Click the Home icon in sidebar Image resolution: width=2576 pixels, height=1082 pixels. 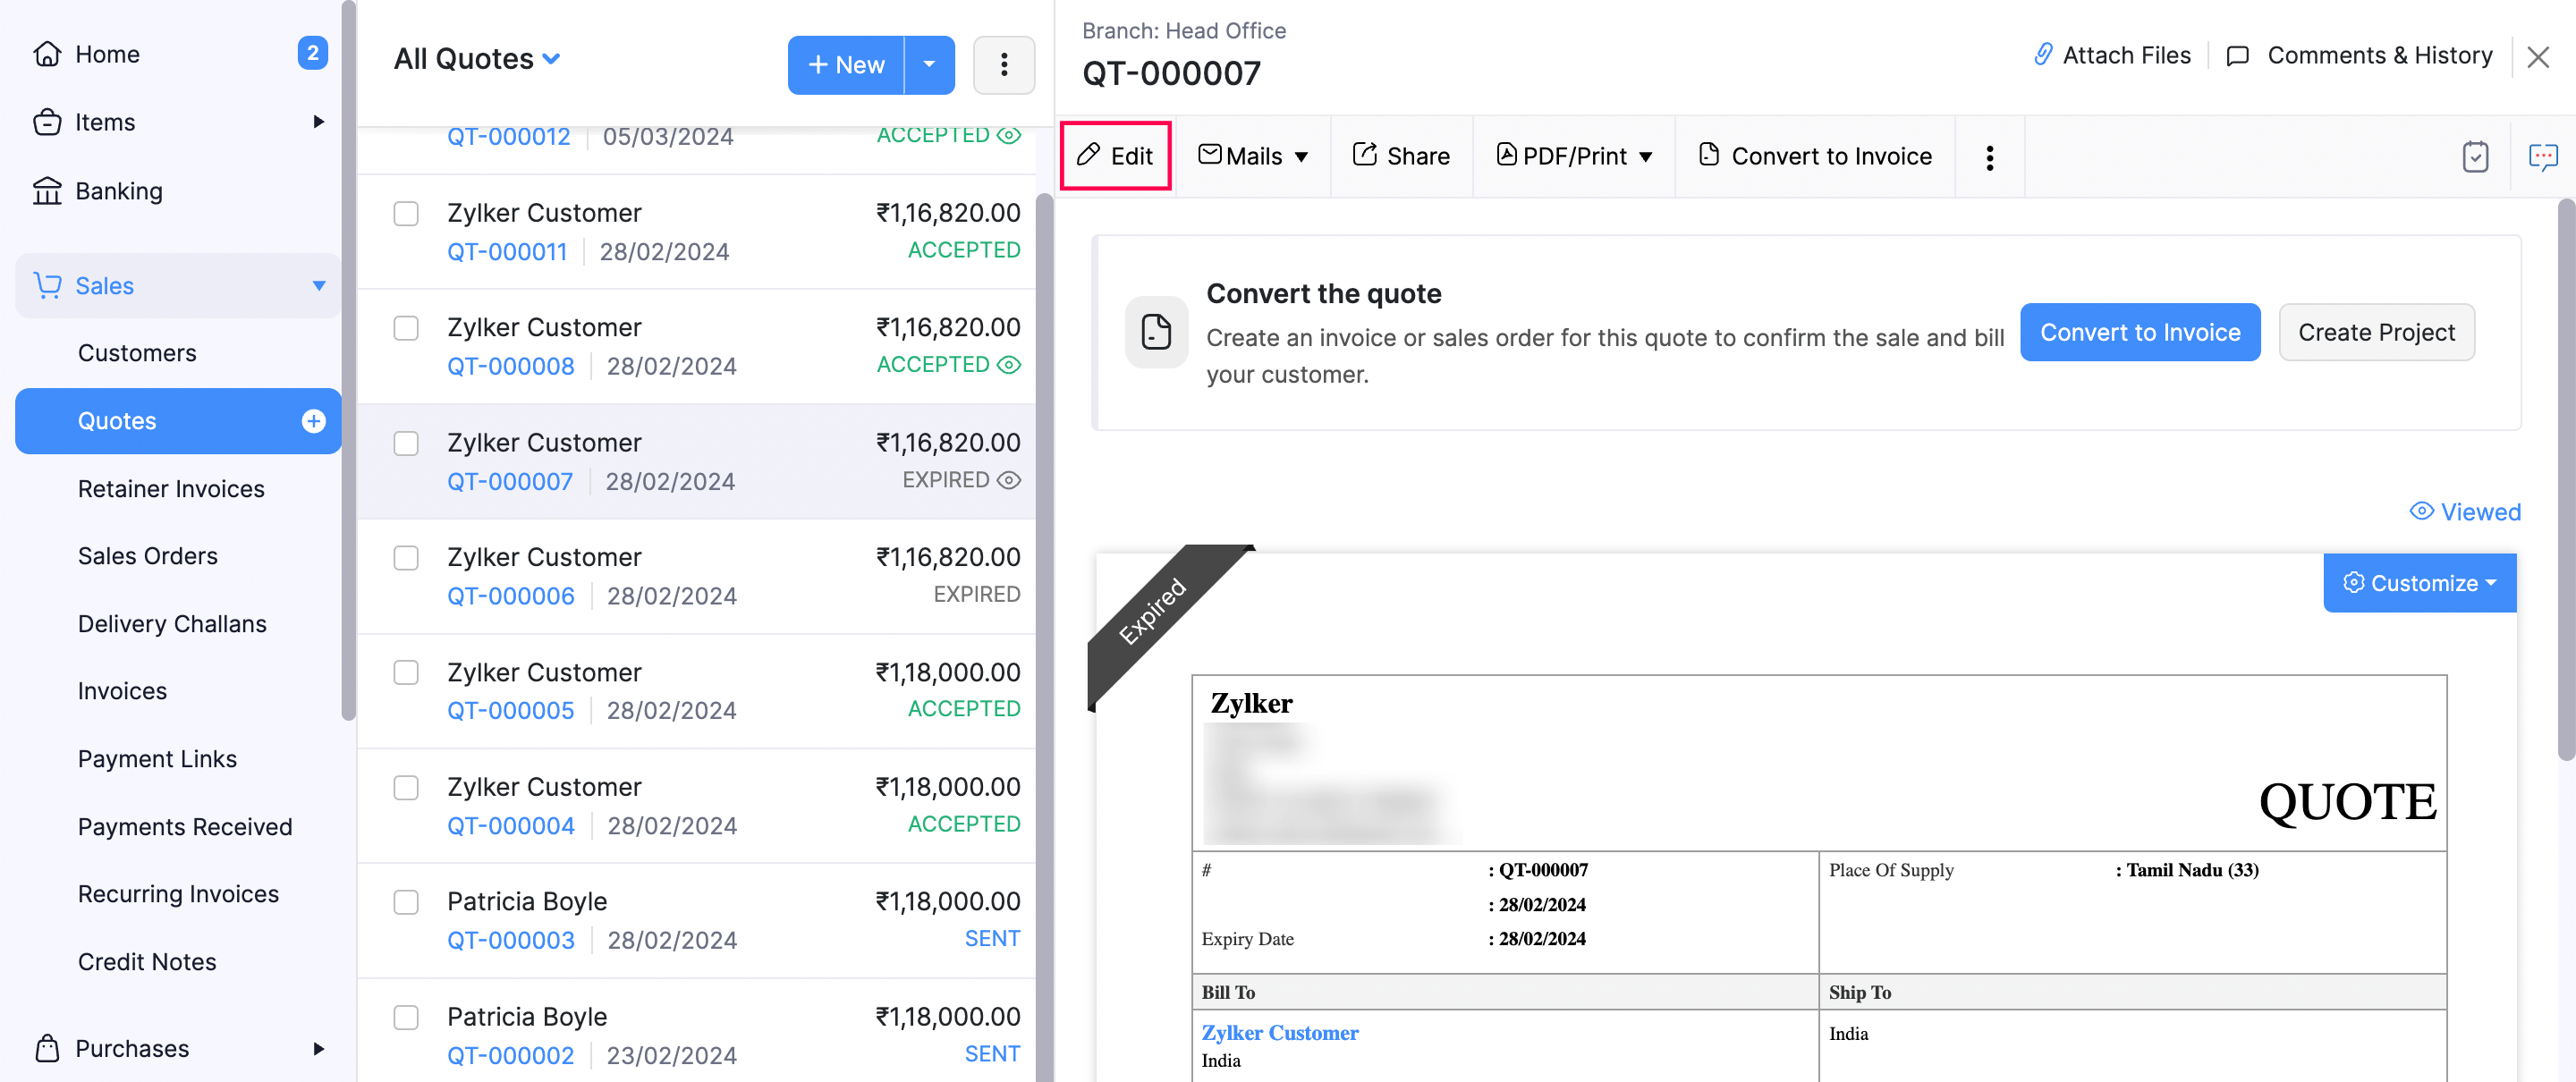pos(47,54)
